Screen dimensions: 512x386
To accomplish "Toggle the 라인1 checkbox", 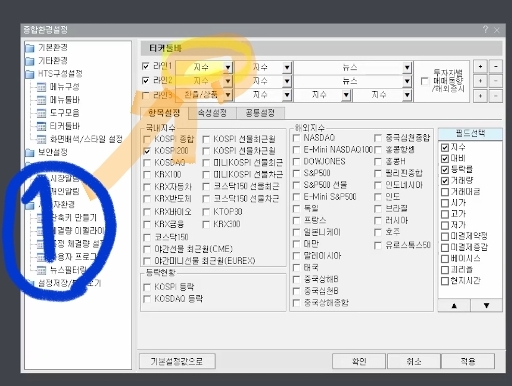I will (146, 66).
